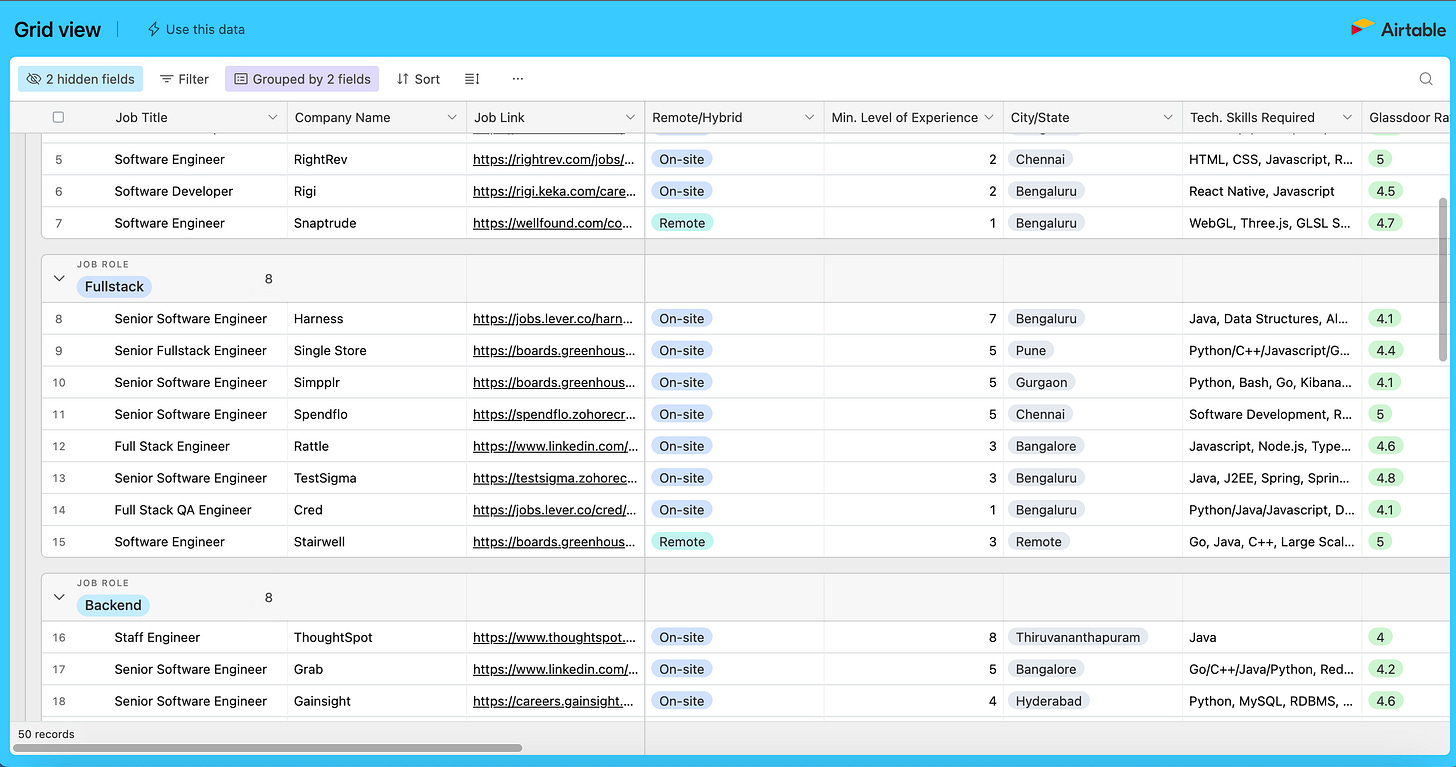Click row number 12 for Rattle
This screenshot has height=767, width=1456.
pos(59,446)
